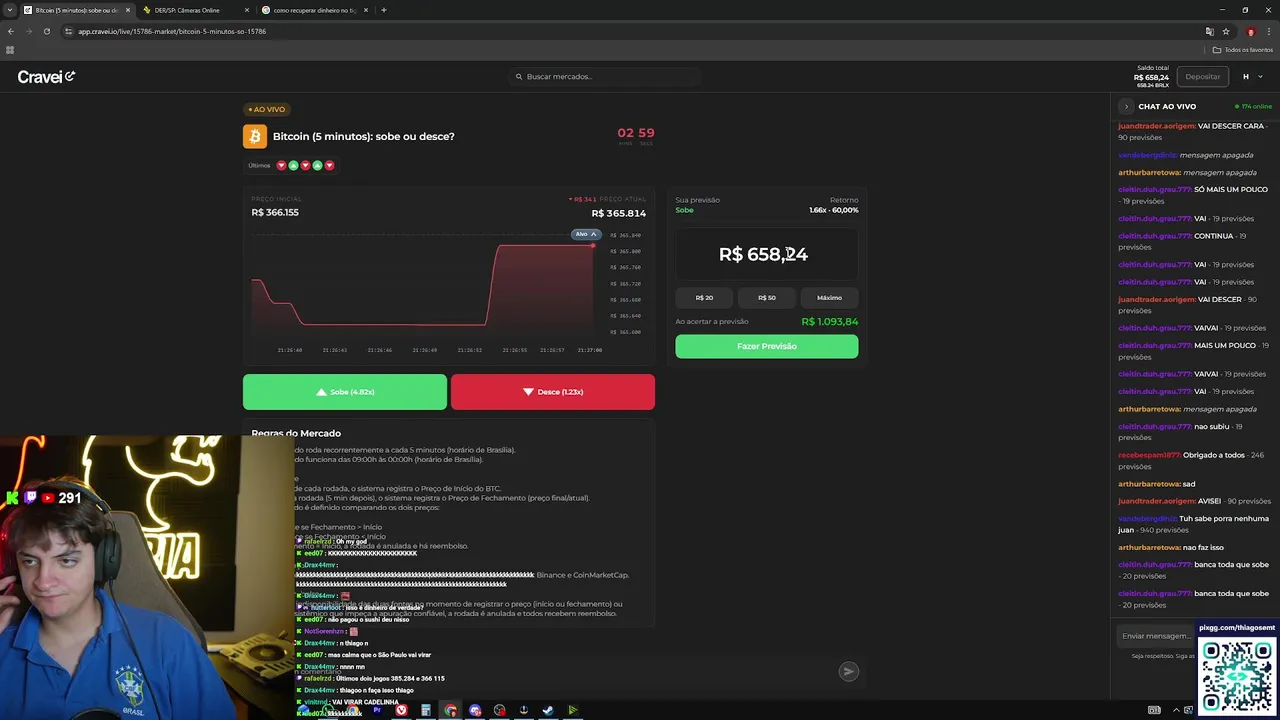Open the apps grid in bookmarks bar
Image resolution: width=1280 pixels, height=720 pixels.
click(x=10, y=49)
